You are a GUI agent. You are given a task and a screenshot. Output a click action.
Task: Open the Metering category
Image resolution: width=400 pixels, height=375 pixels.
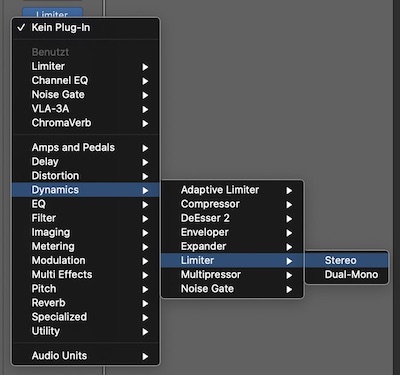(86, 246)
